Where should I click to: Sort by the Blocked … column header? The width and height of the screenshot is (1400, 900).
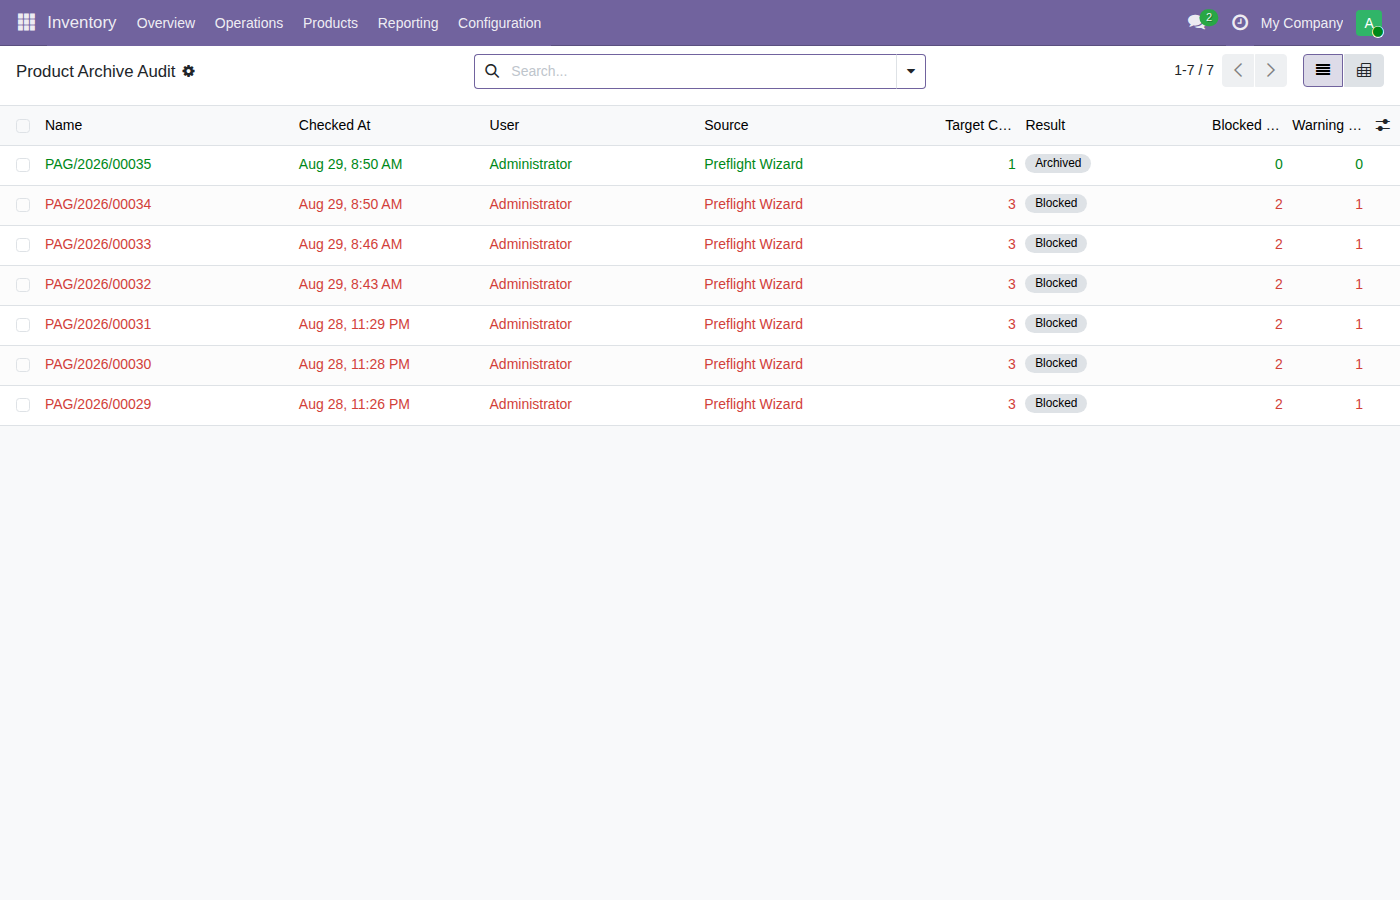point(1245,125)
